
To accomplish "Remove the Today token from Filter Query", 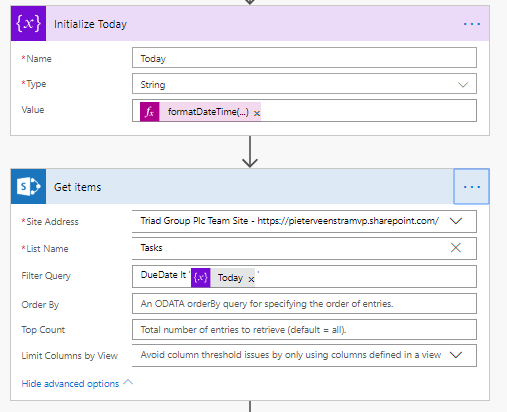I will pyautogui.click(x=251, y=280).
